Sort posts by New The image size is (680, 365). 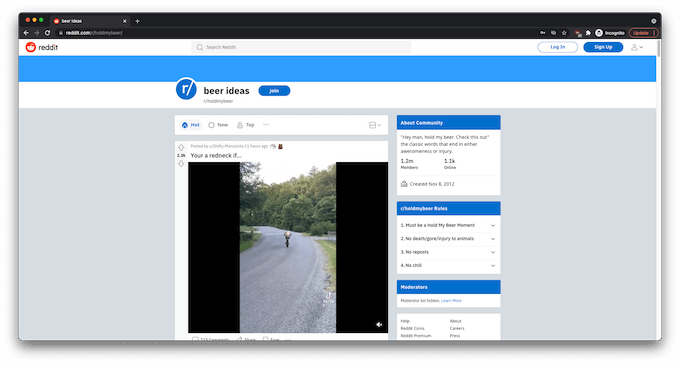coord(218,125)
